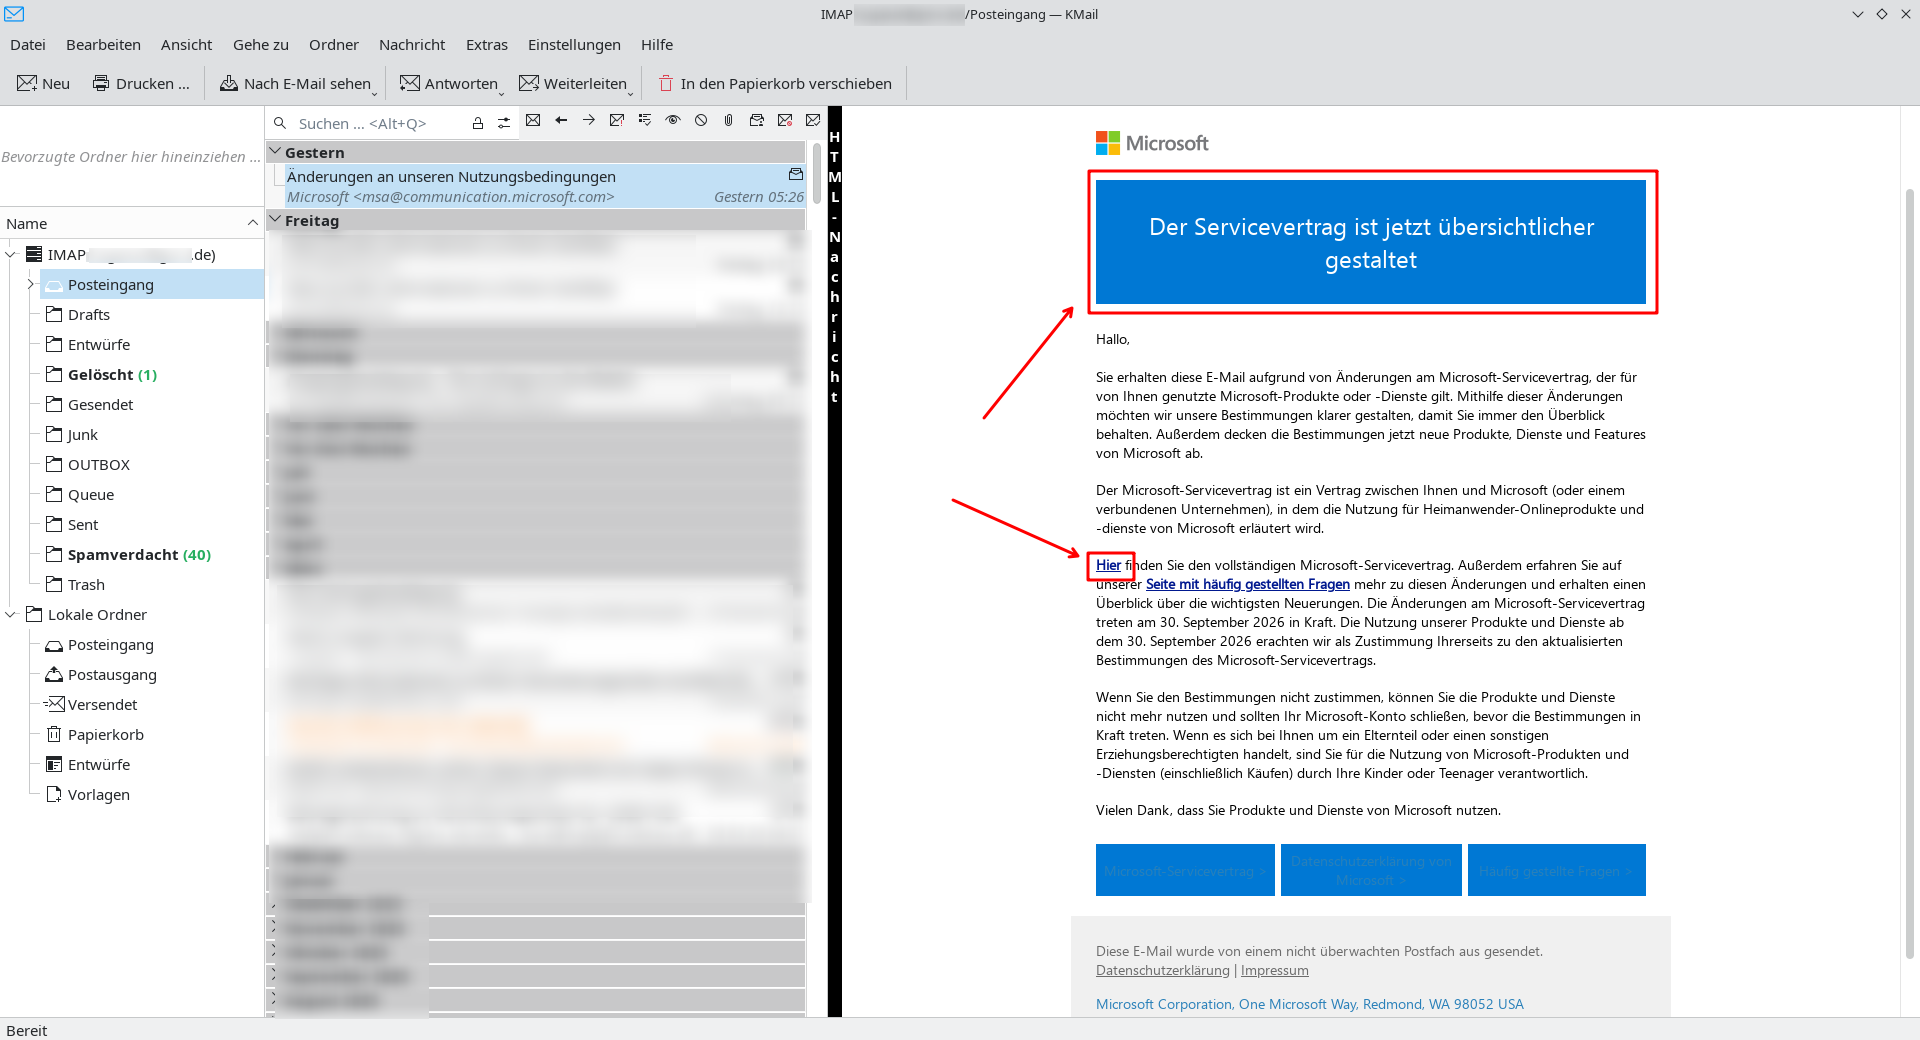Click the ham message filter icon
The height and width of the screenshot is (1040, 1920).
point(813,120)
